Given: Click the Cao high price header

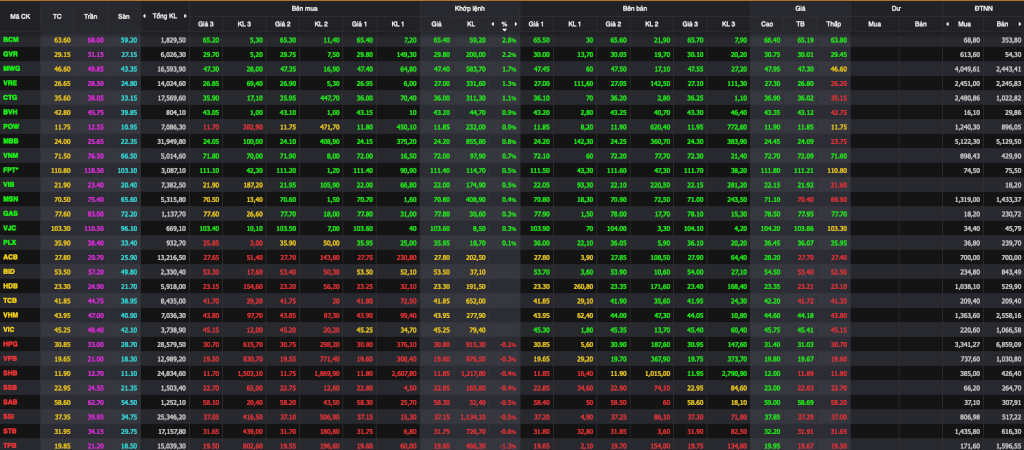Looking at the screenshot, I should pyautogui.click(x=767, y=24).
